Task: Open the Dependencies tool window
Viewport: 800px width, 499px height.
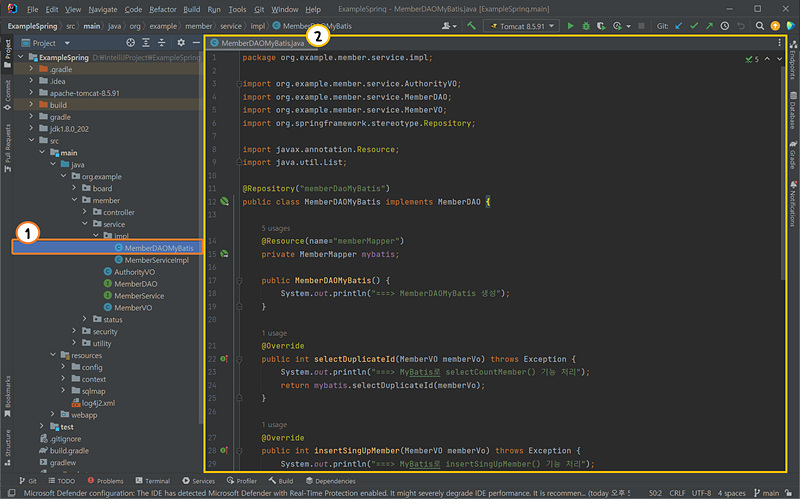Action: (330, 481)
